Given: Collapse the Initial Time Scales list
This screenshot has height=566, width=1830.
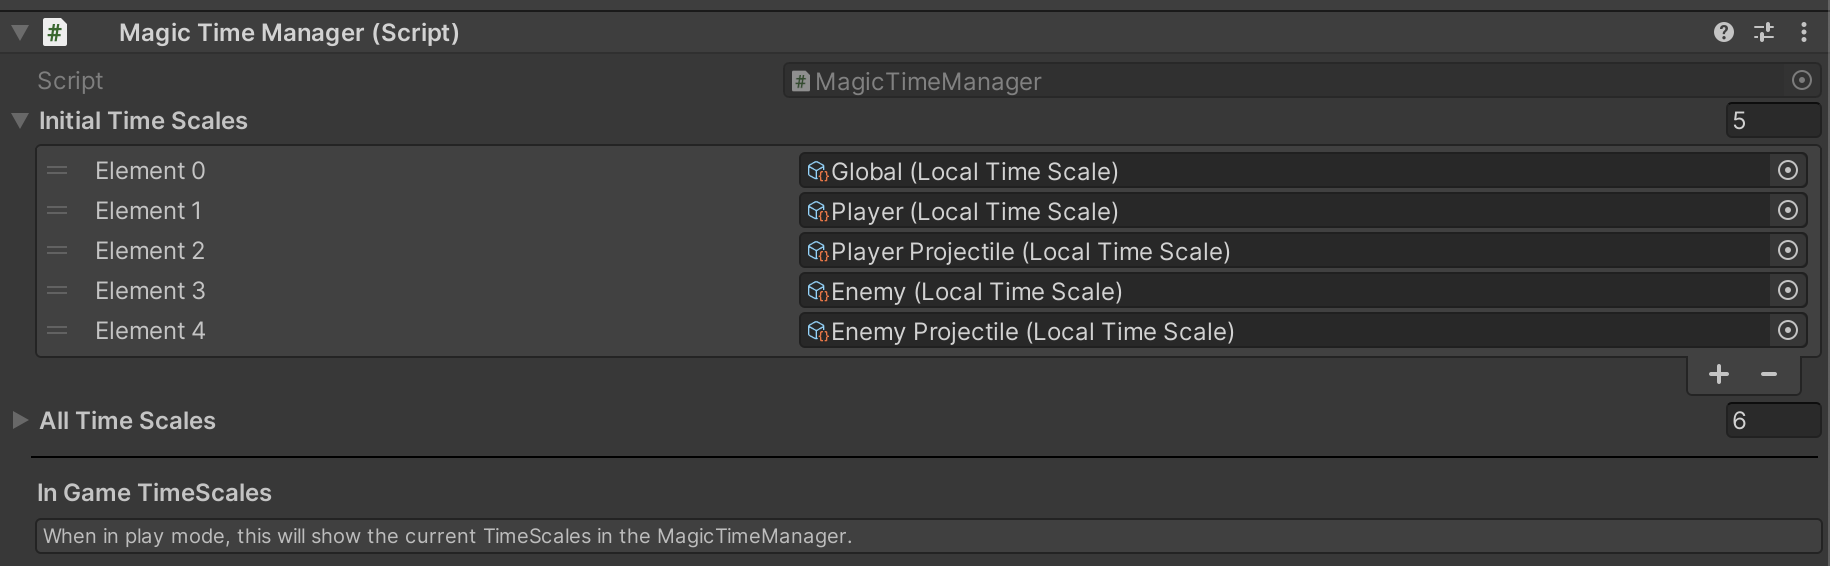Looking at the screenshot, I should point(19,121).
